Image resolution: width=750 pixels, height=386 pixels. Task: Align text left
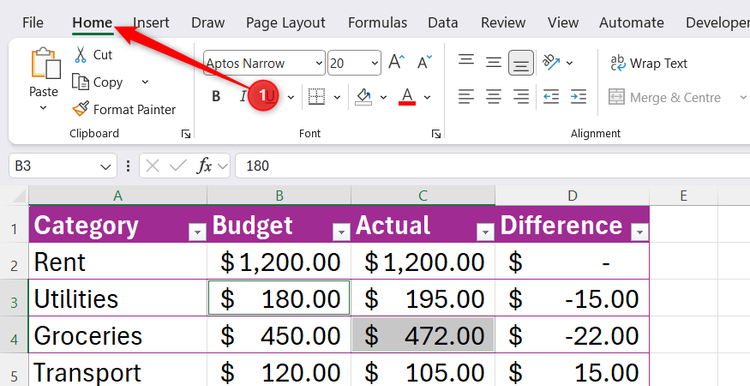(x=466, y=97)
